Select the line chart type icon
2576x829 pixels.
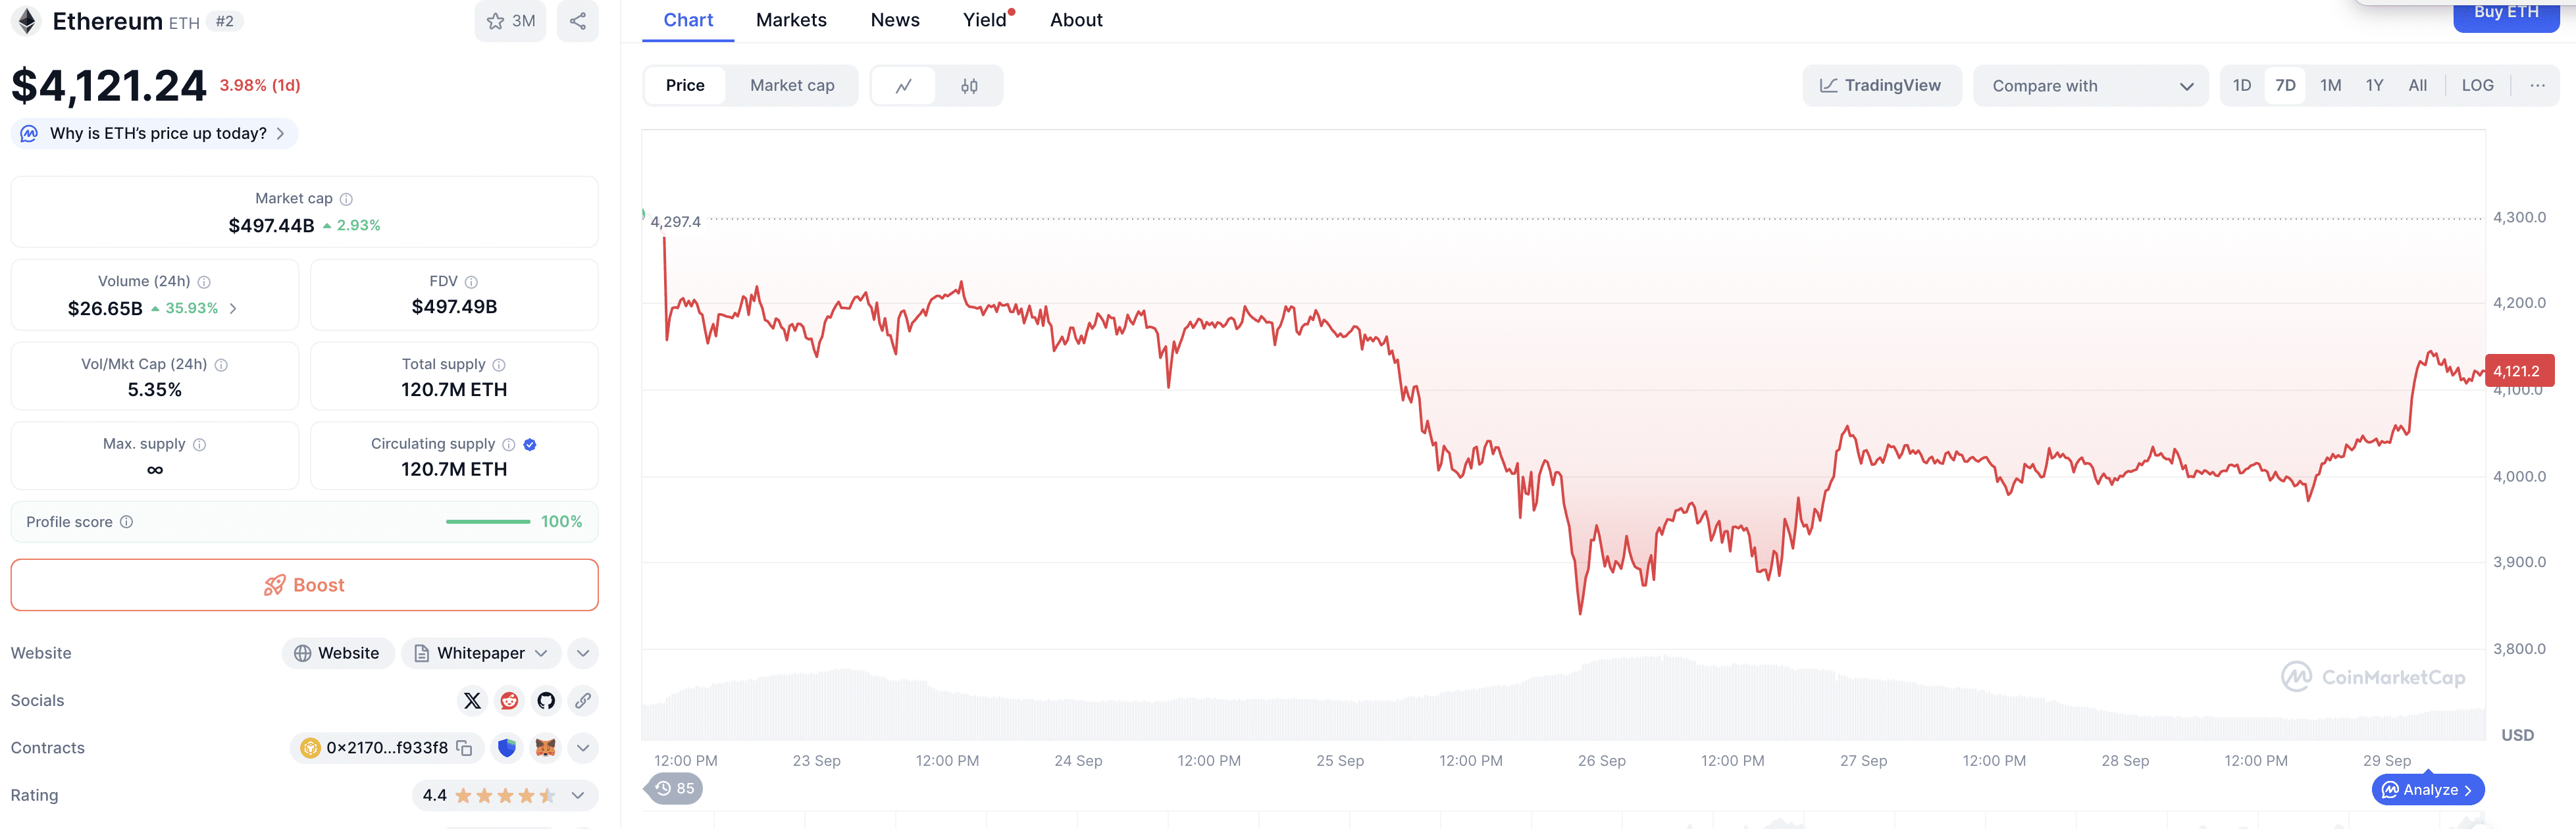(904, 86)
